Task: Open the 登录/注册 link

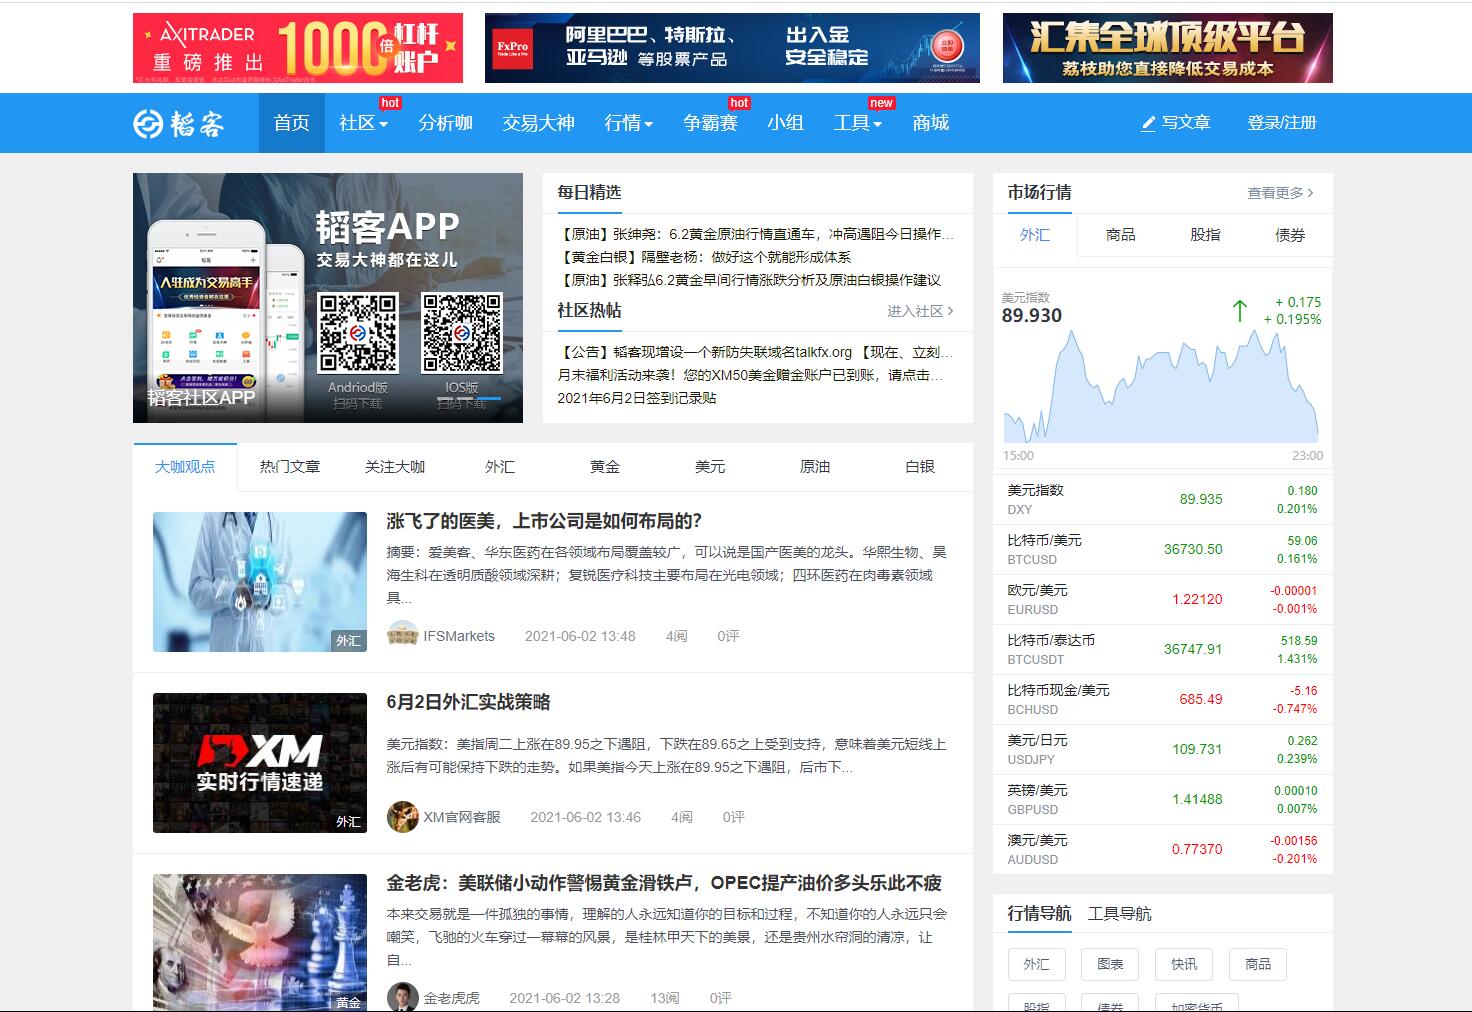Action: click(1281, 123)
